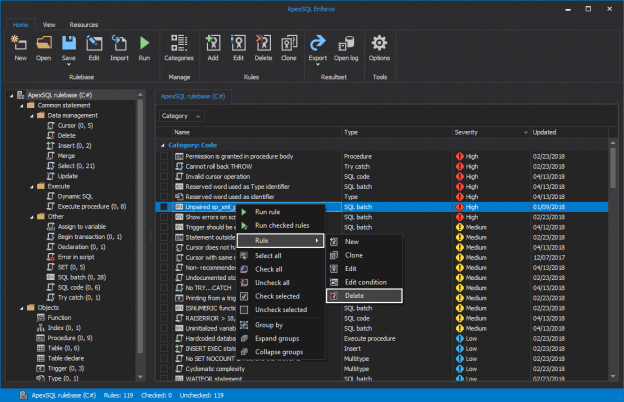Create a New rulebase from the ribbon
The image size is (624, 402).
point(20,47)
